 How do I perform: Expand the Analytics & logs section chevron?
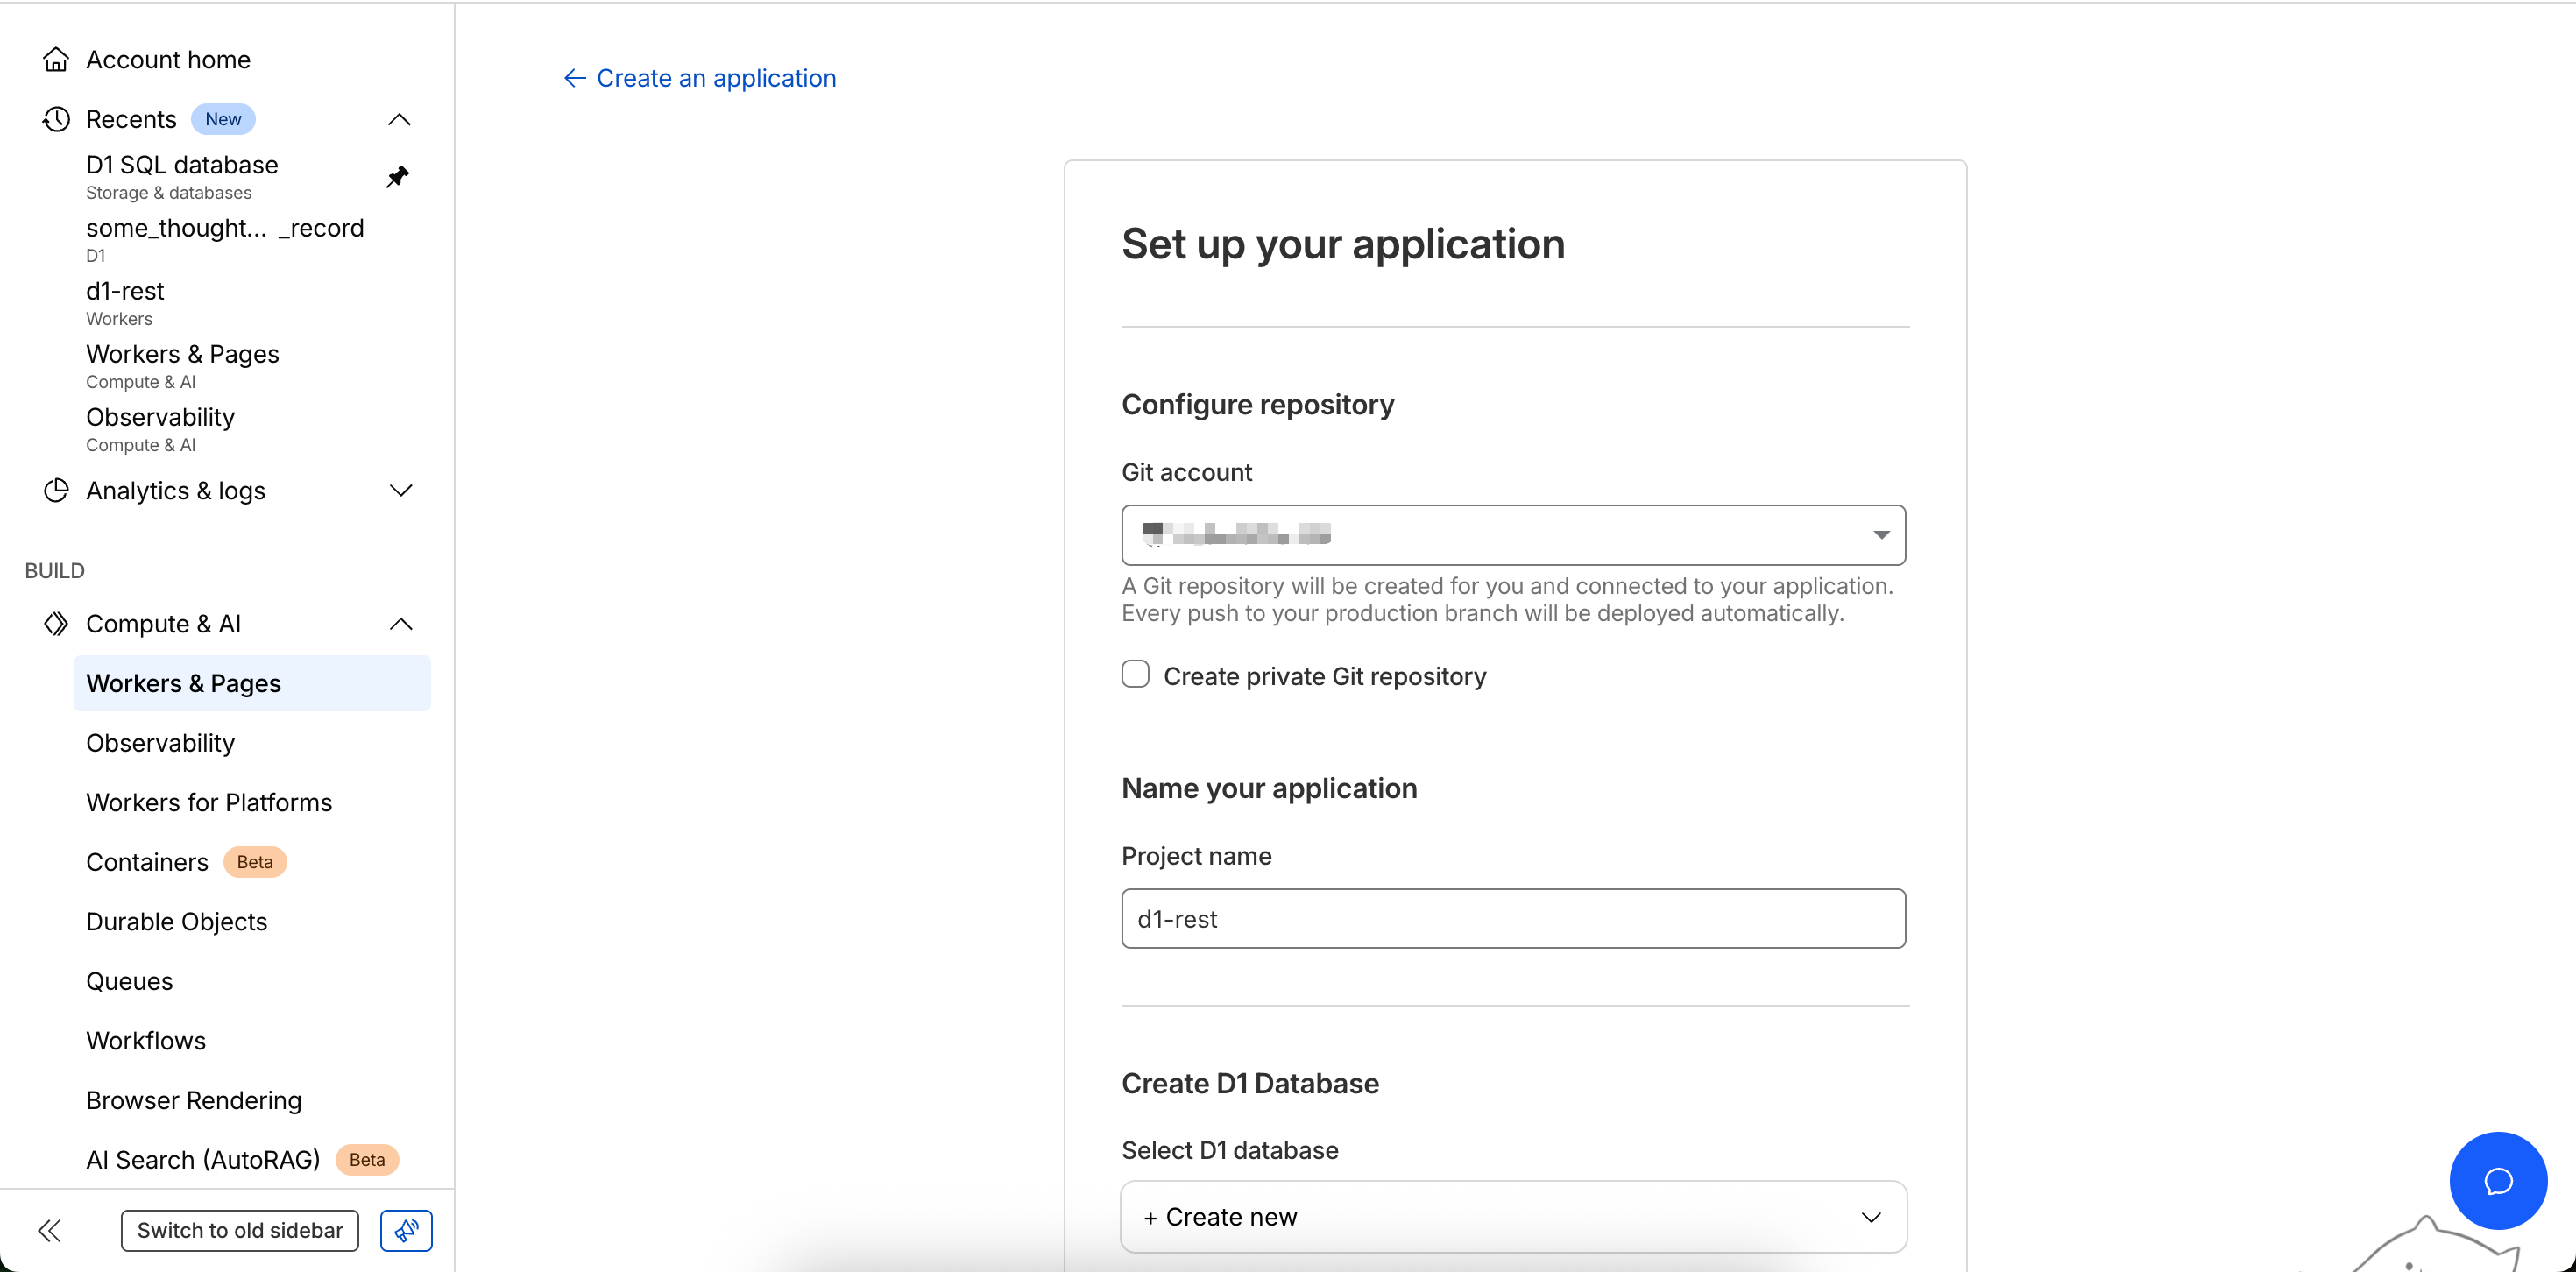click(x=401, y=491)
